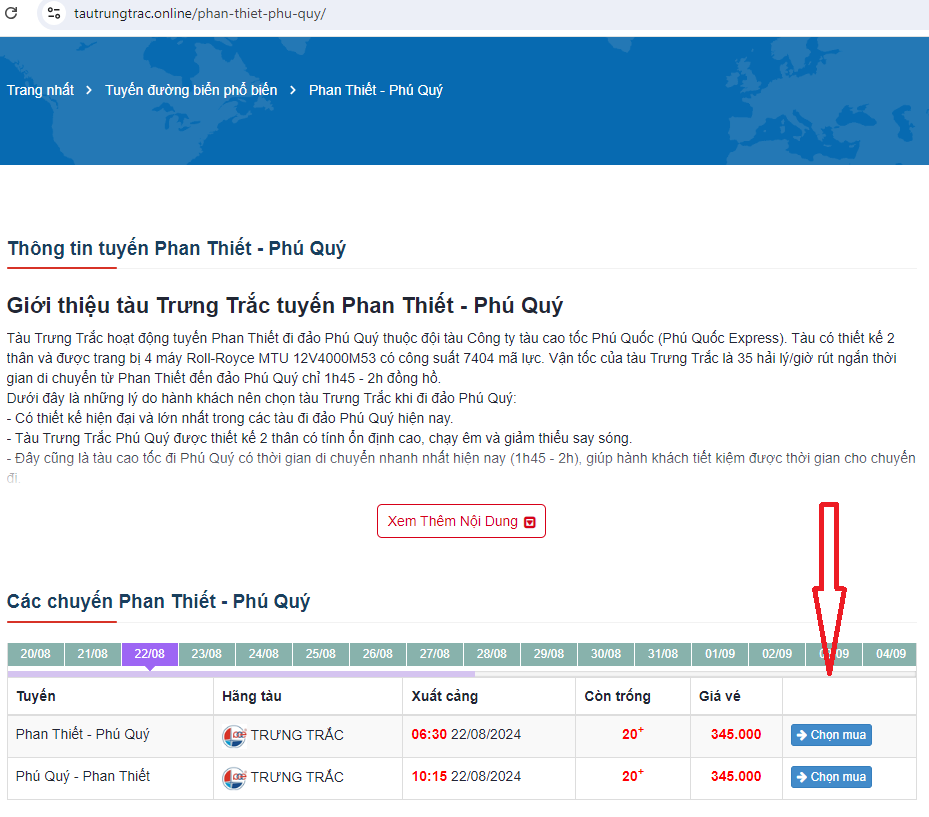Image resolution: width=929 pixels, height=817 pixels.
Task: Expand content with Xem Thêm Nội Dung button
Action: 461,521
